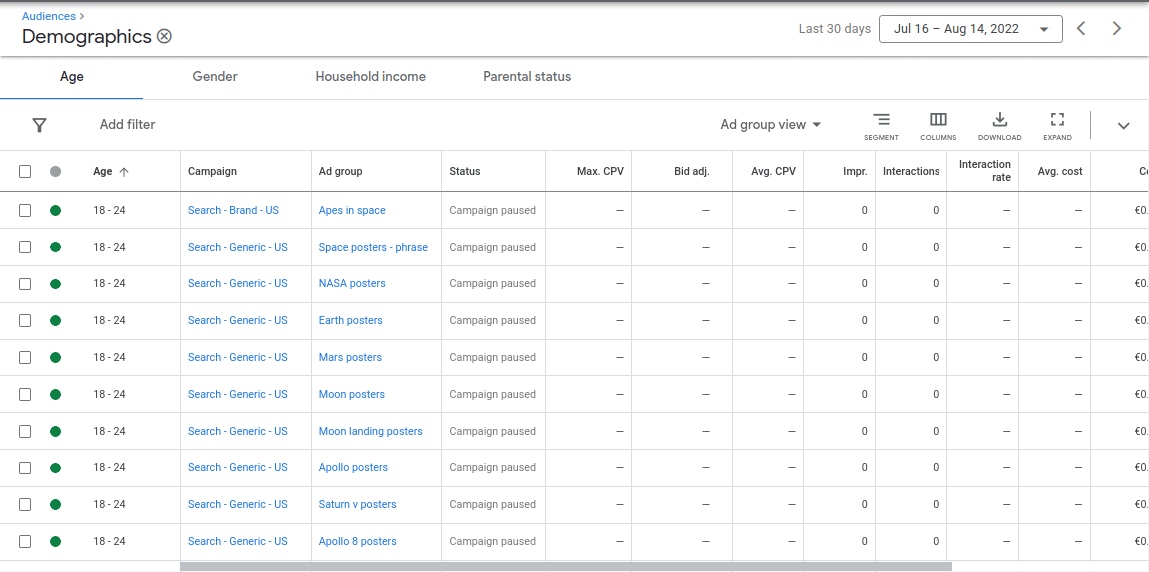Open the Columns icon
The width and height of the screenshot is (1149, 572).
(x=938, y=126)
